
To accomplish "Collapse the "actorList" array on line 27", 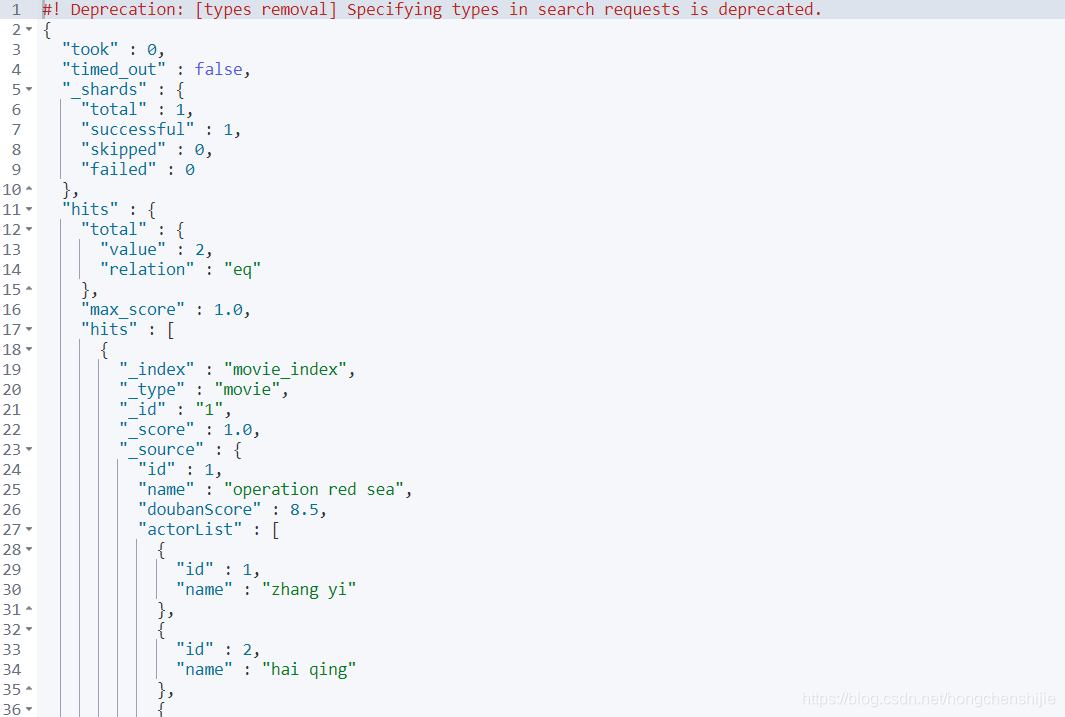I will [29, 529].
